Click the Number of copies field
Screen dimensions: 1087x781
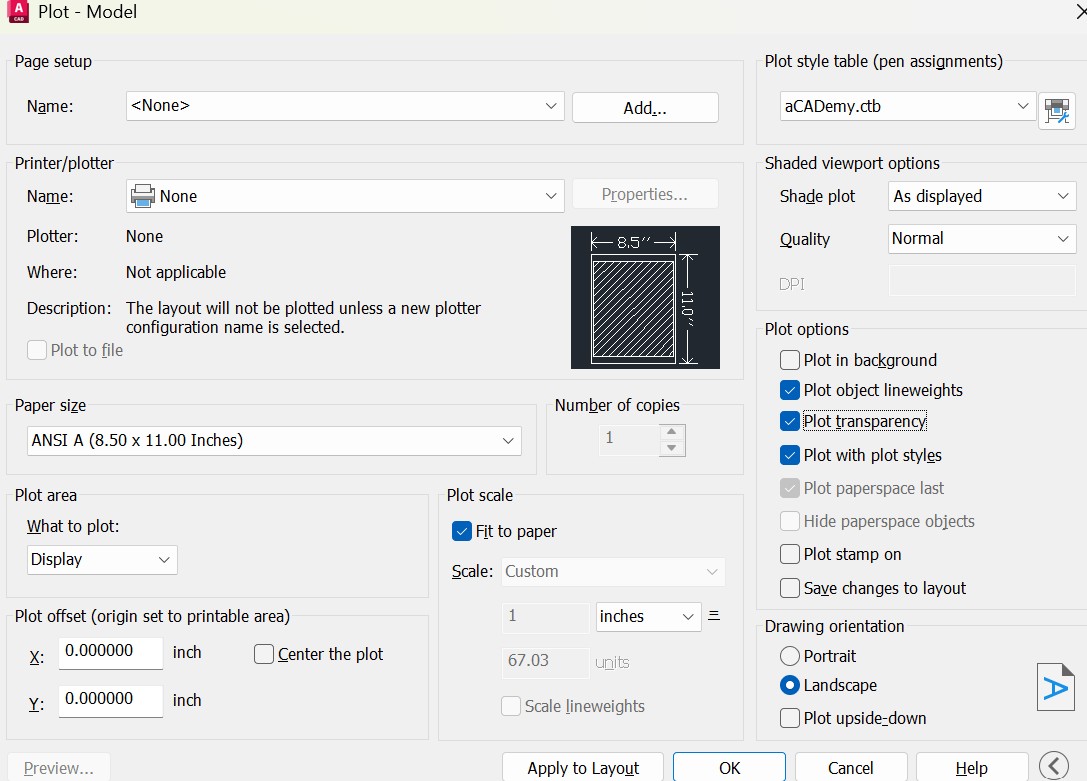coord(629,439)
